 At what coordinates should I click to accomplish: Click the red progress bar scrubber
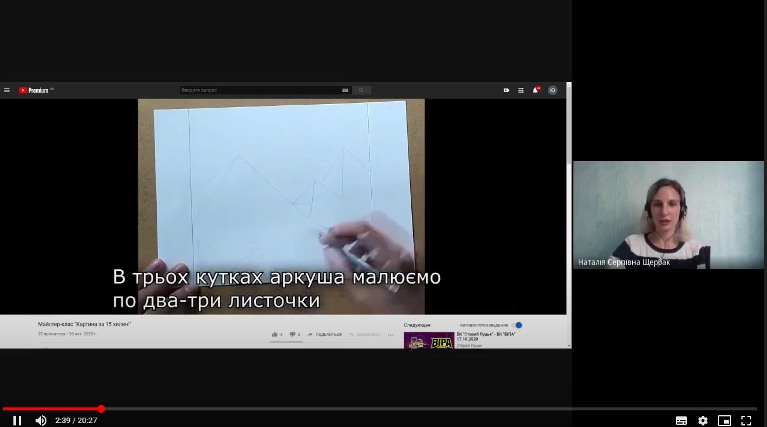point(101,408)
